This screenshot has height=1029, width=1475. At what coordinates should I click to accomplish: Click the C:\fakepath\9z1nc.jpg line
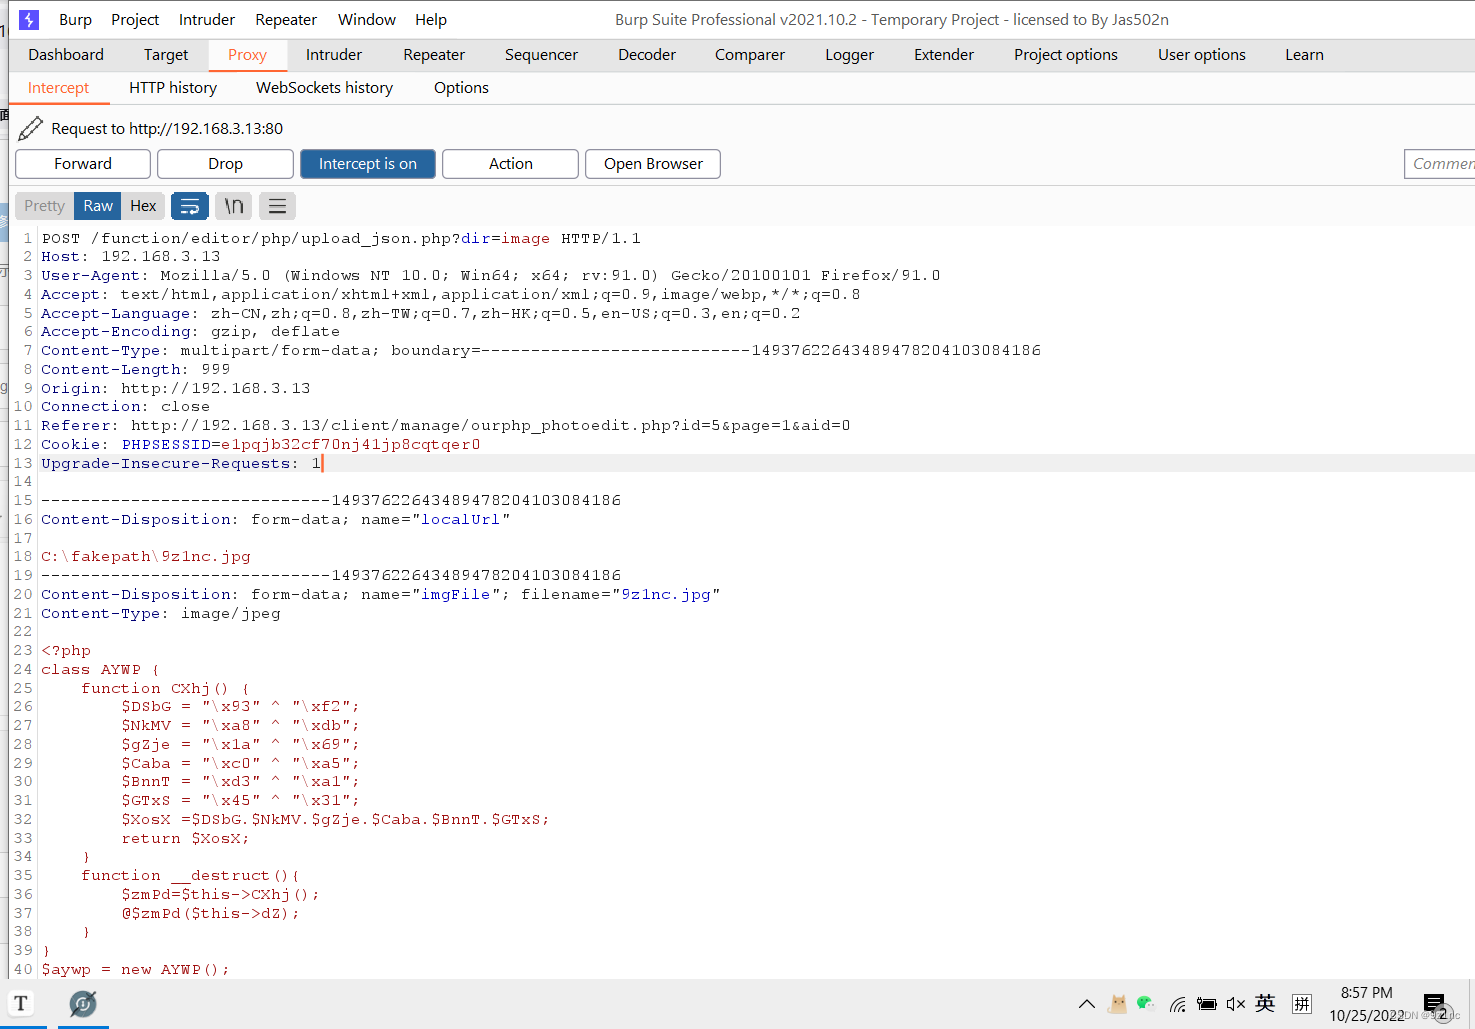coord(146,556)
